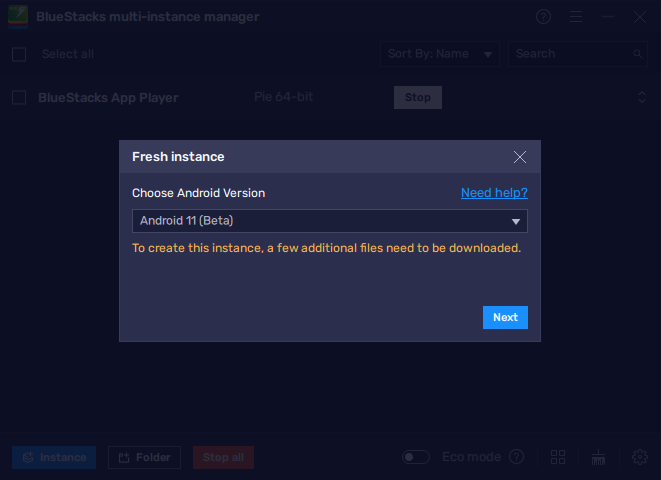
Task: Click the Stop all button
Action: [223, 457]
